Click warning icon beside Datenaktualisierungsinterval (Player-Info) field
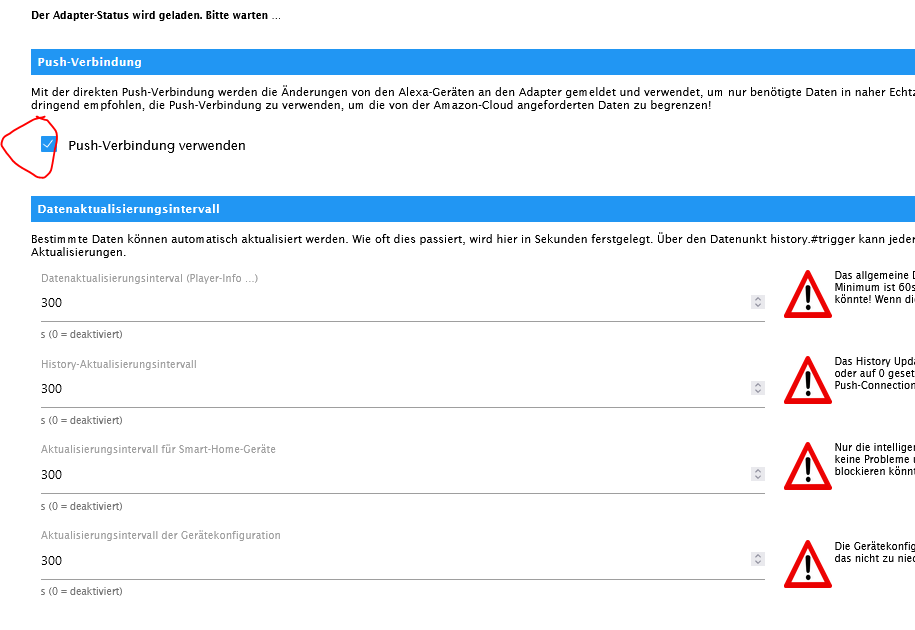915x630 pixels. (807, 295)
